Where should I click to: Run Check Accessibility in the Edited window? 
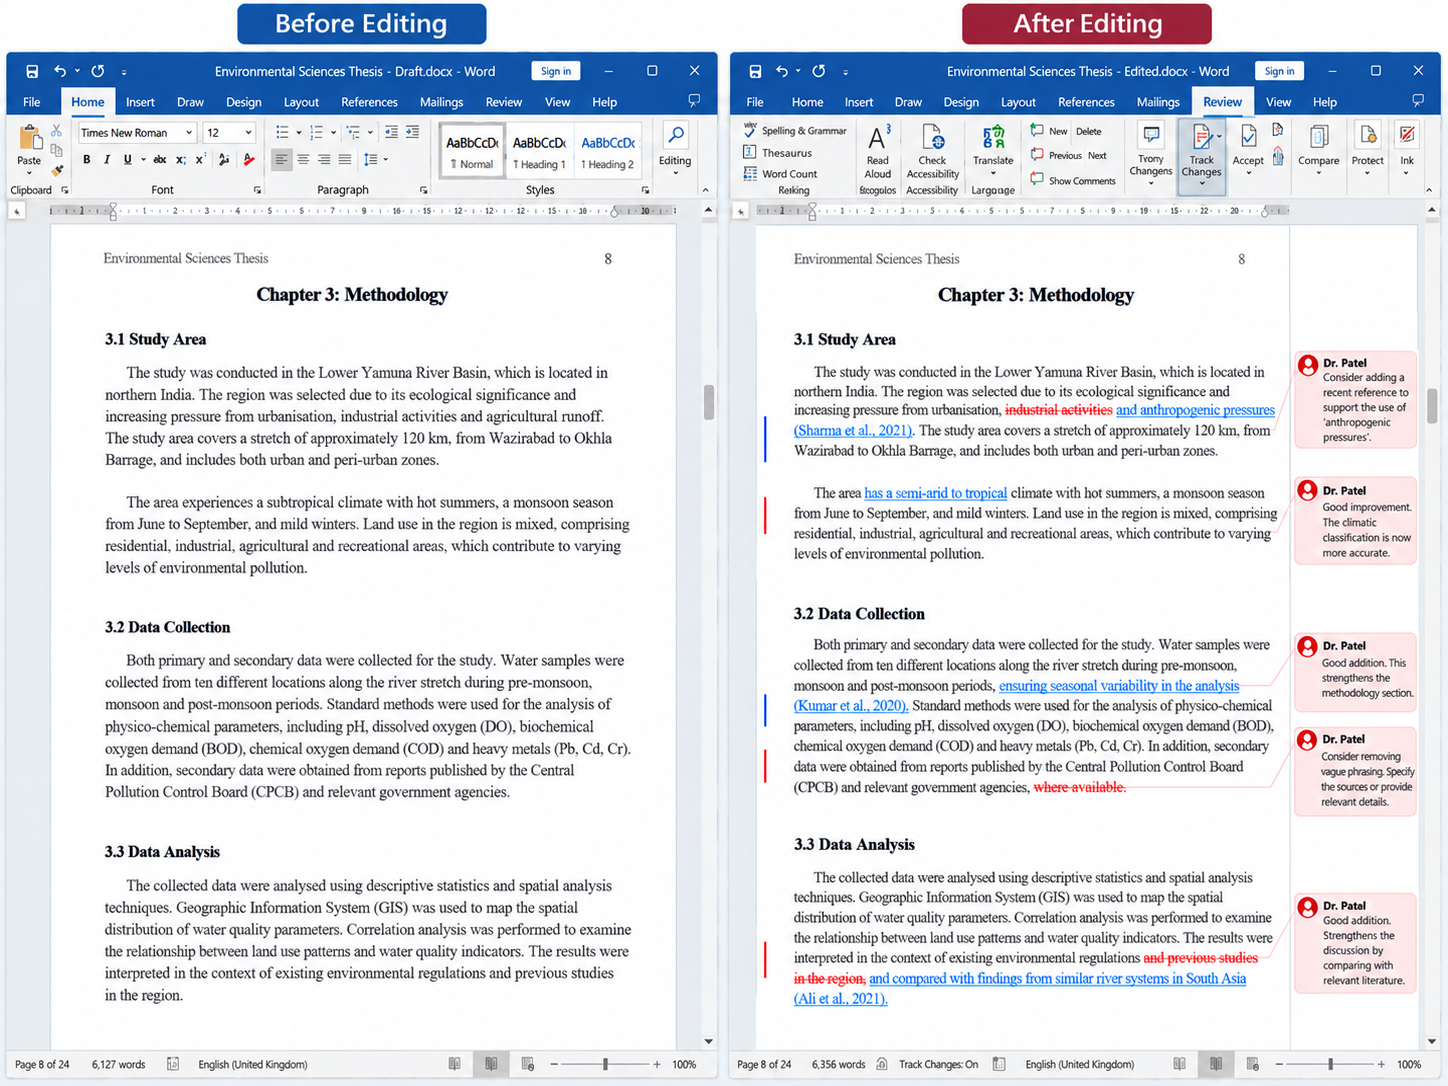tap(932, 153)
